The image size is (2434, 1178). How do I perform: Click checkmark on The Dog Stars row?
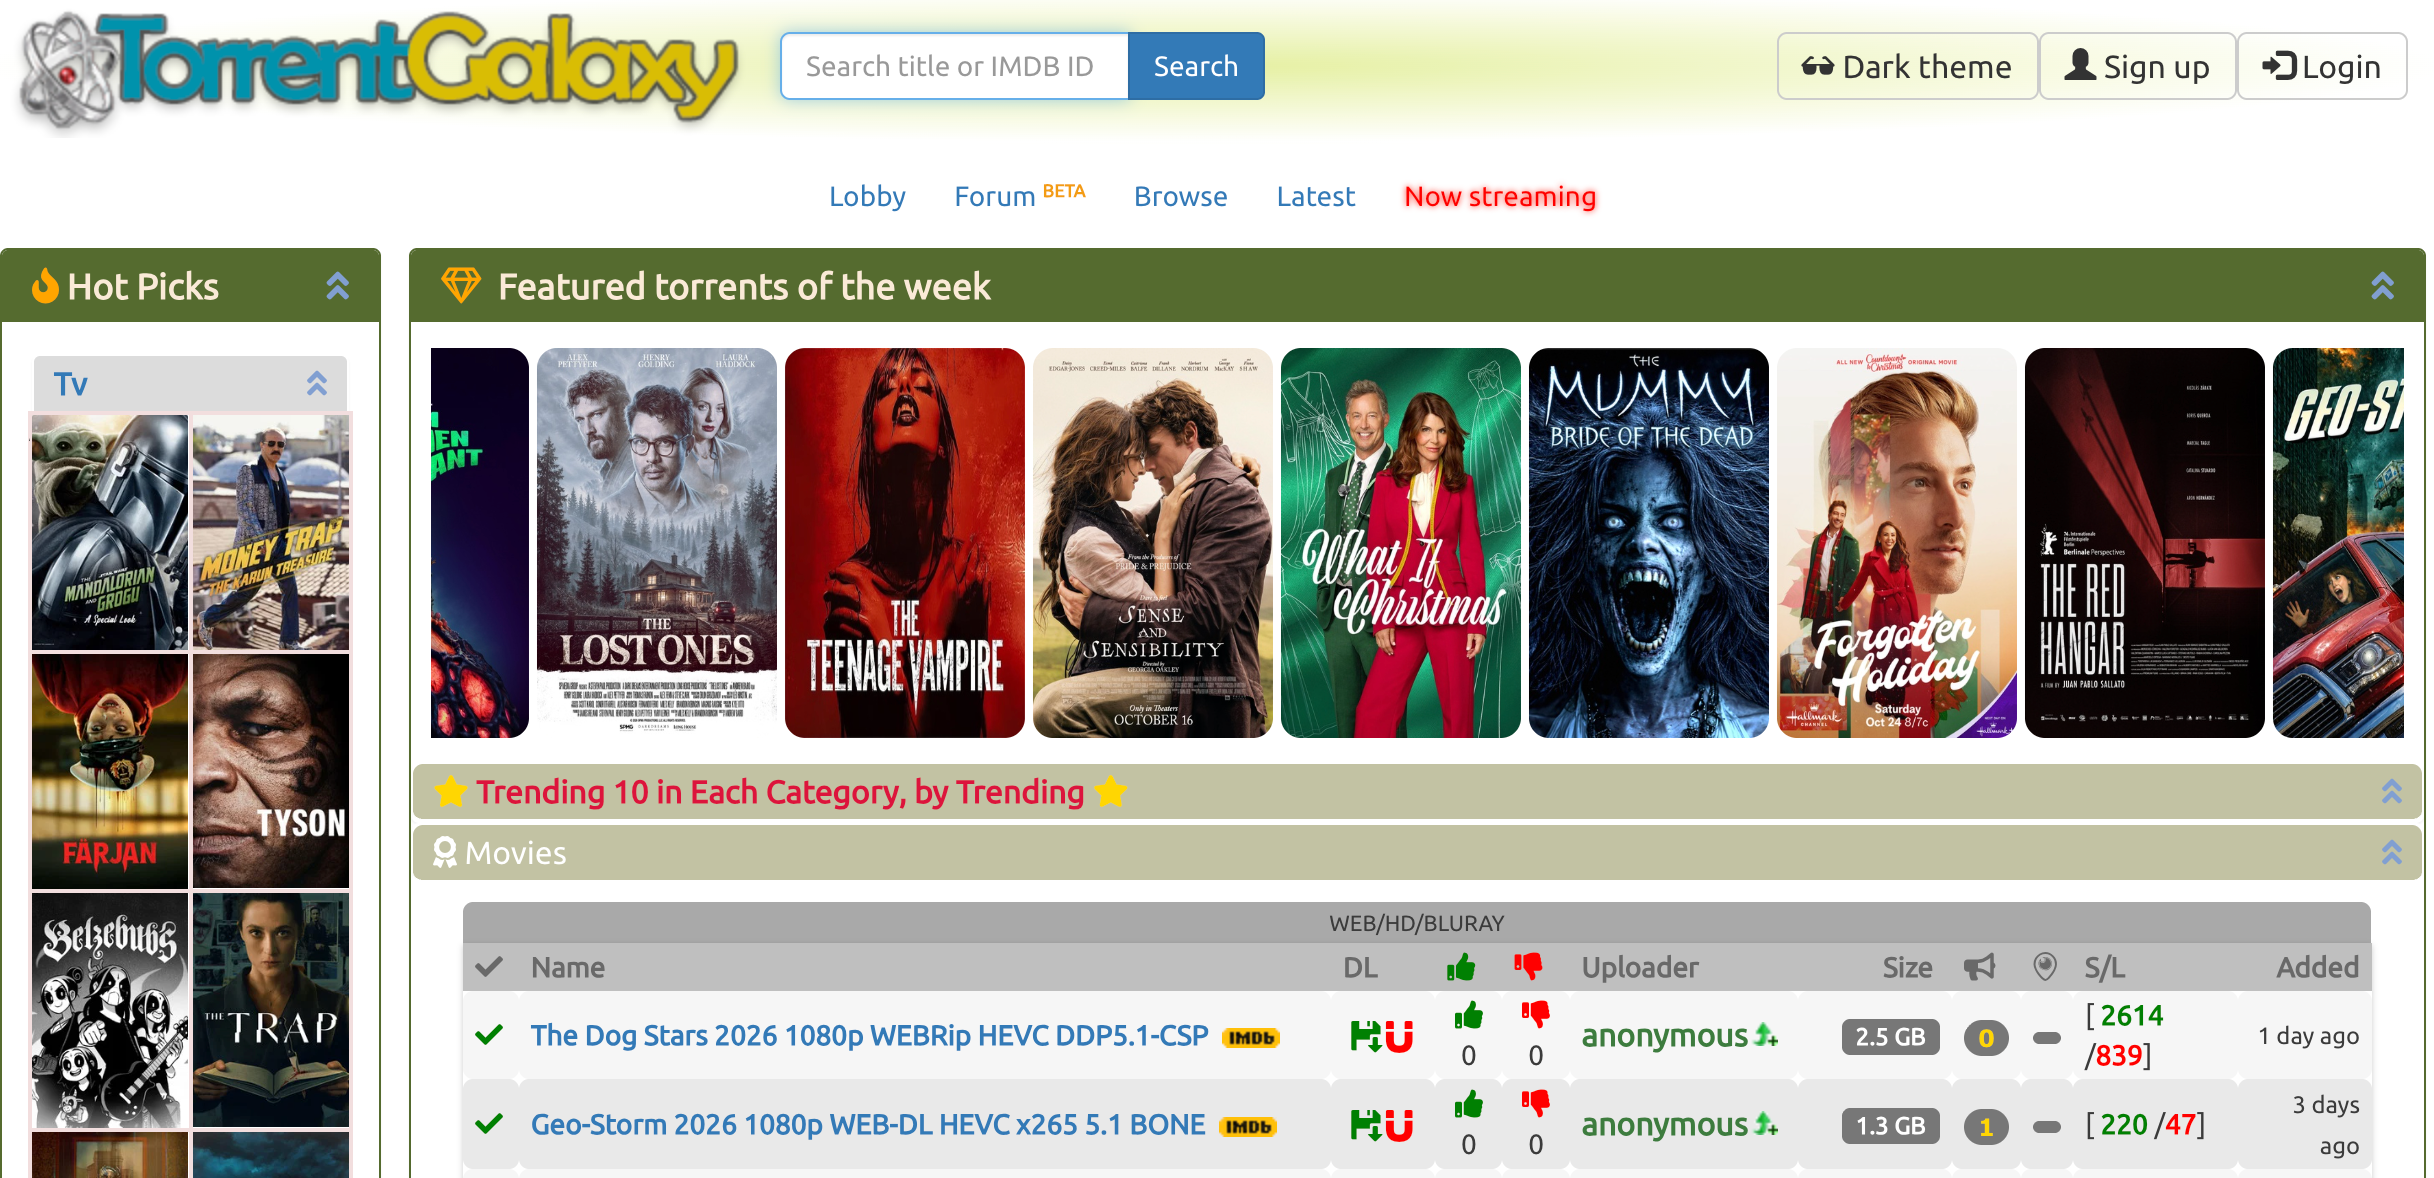489,1035
